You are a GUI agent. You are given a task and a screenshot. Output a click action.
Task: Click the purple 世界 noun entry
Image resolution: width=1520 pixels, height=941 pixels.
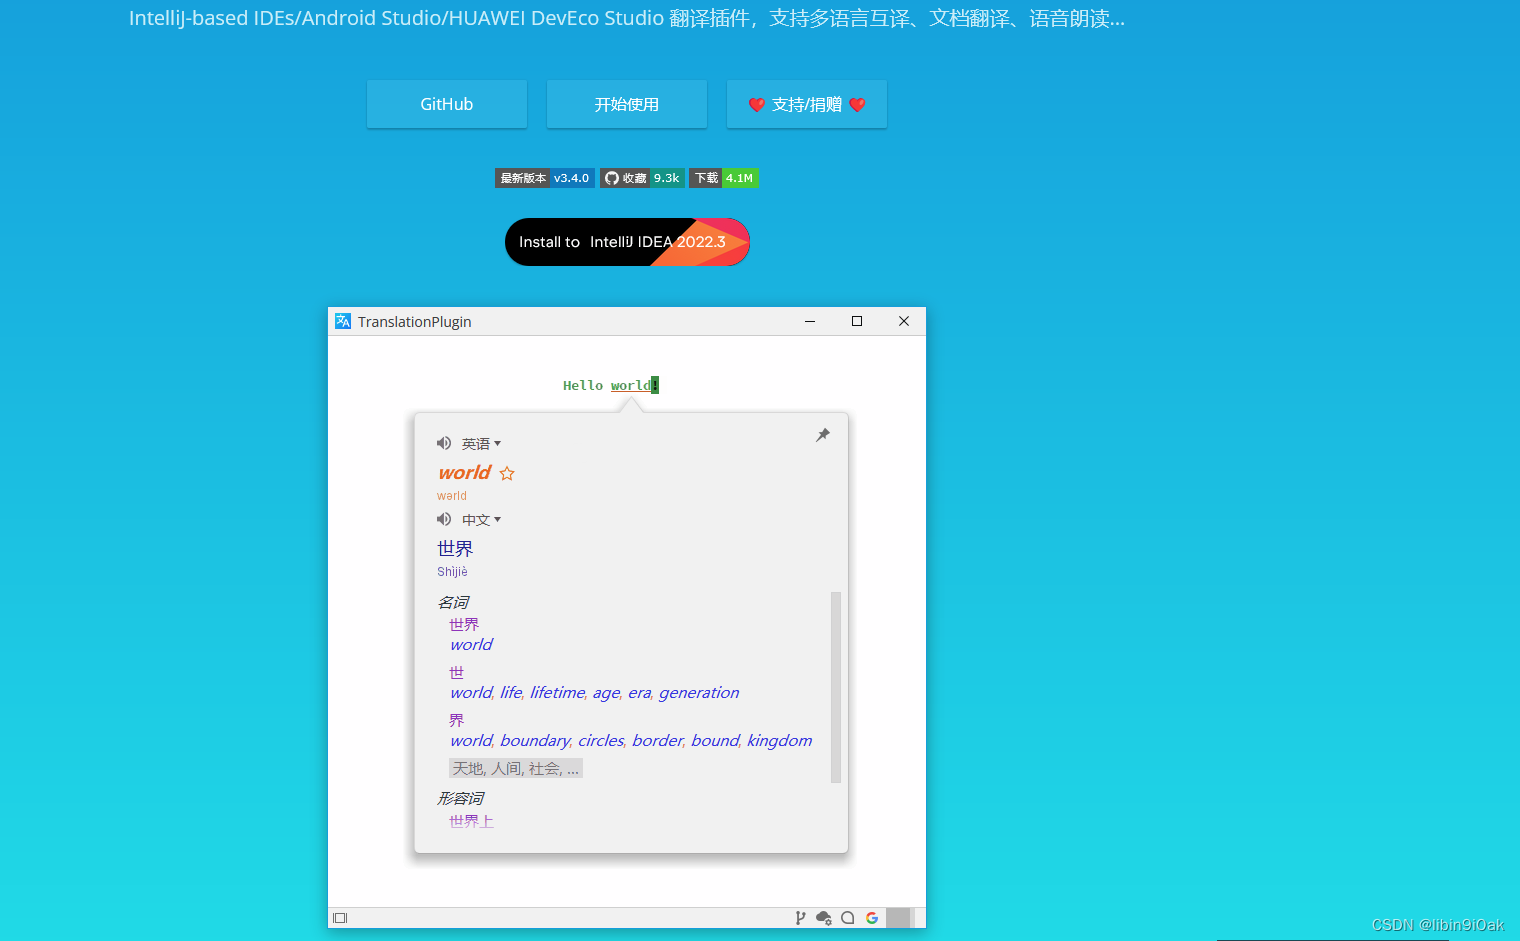pos(464,624)
